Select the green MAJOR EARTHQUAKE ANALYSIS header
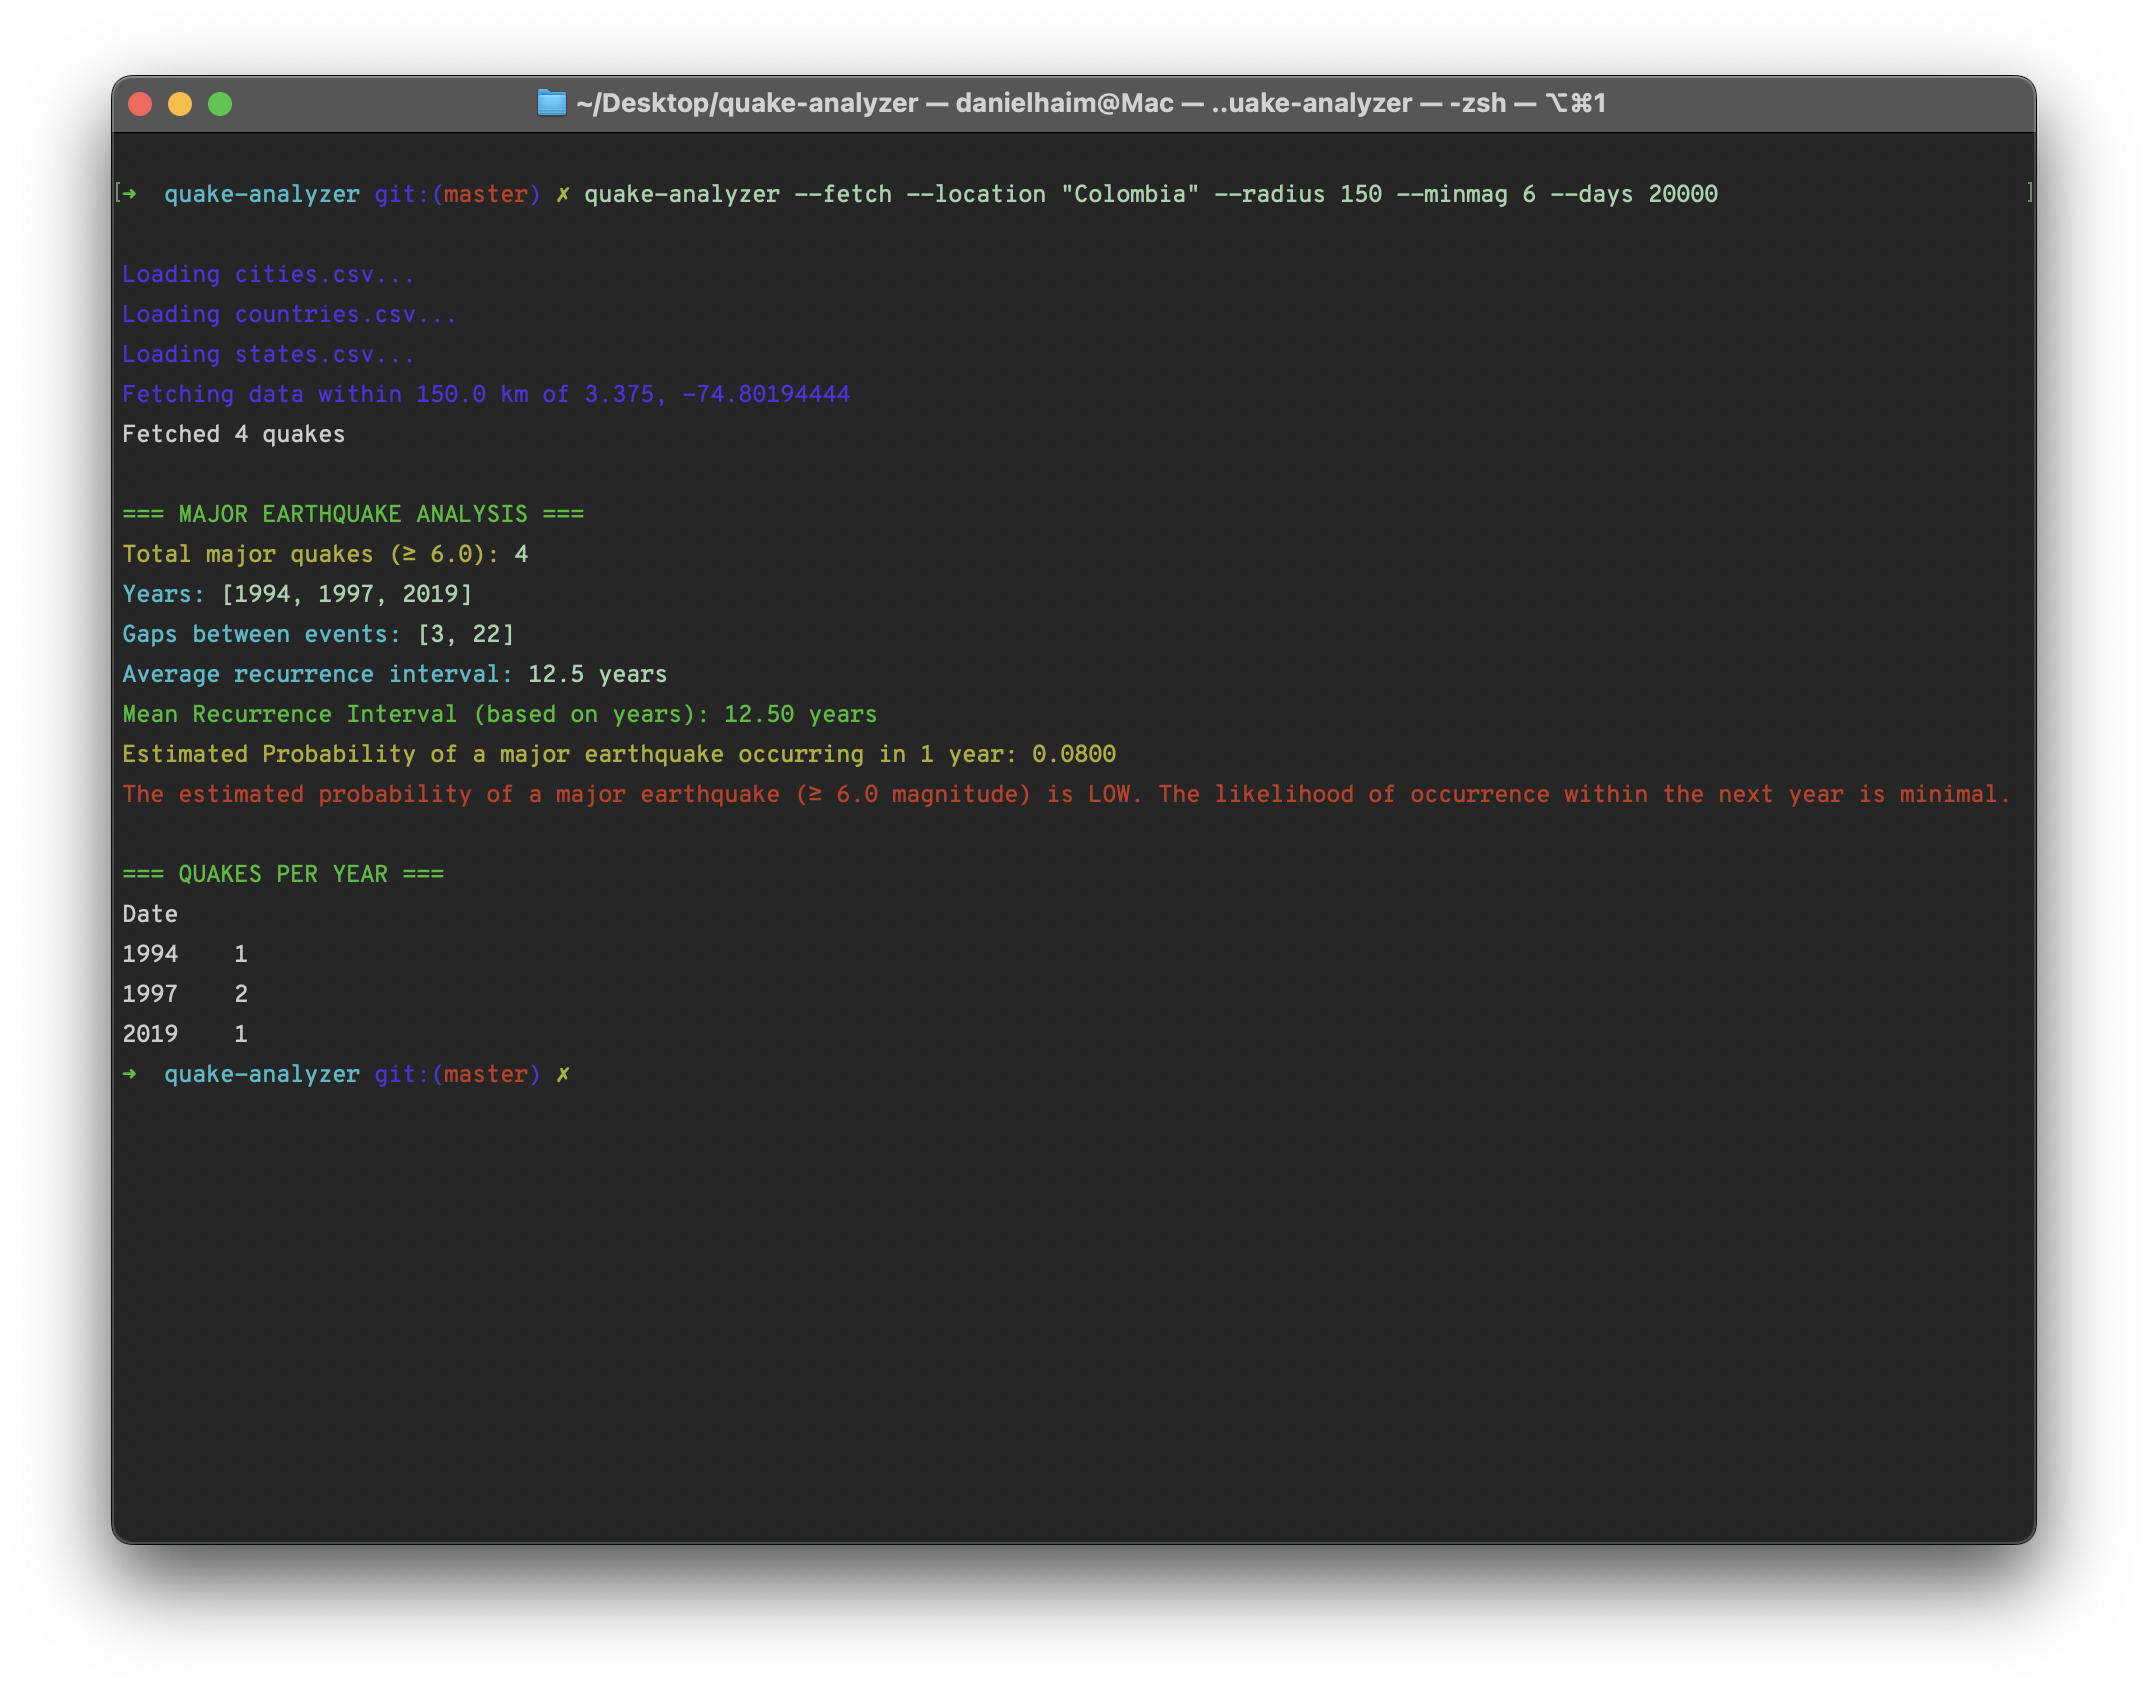 352,513
